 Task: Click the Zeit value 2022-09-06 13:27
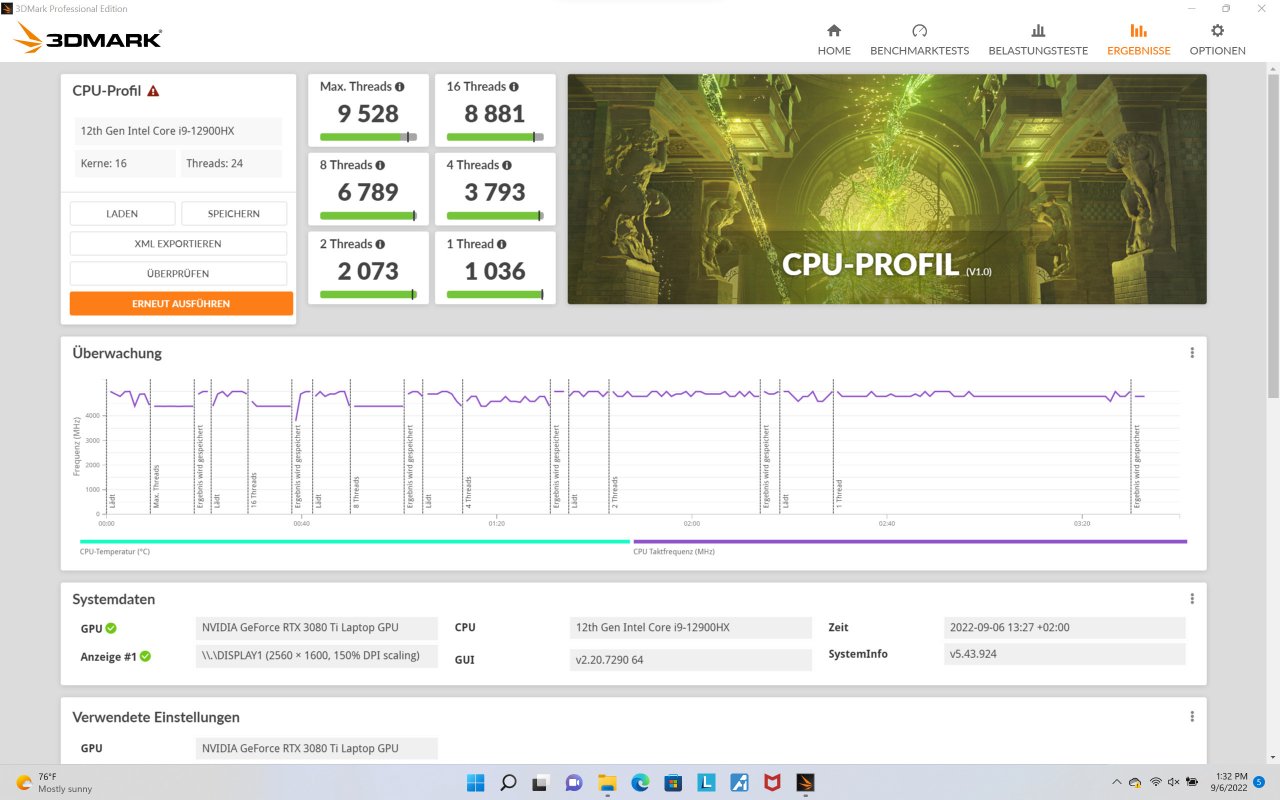[1065, 628]
